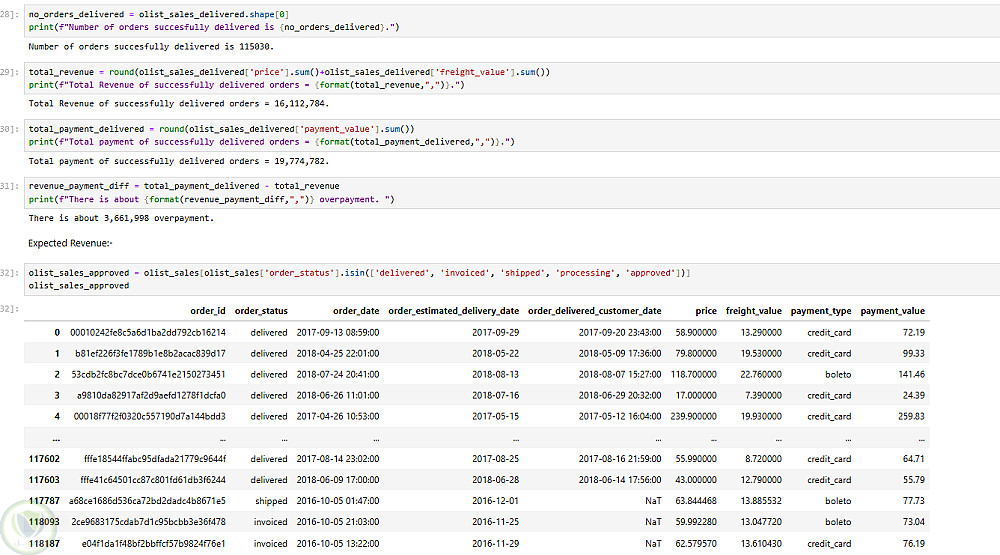Click code cell 29 computing total_revenue
The image size is (1000, 555).
pos(512,78)
